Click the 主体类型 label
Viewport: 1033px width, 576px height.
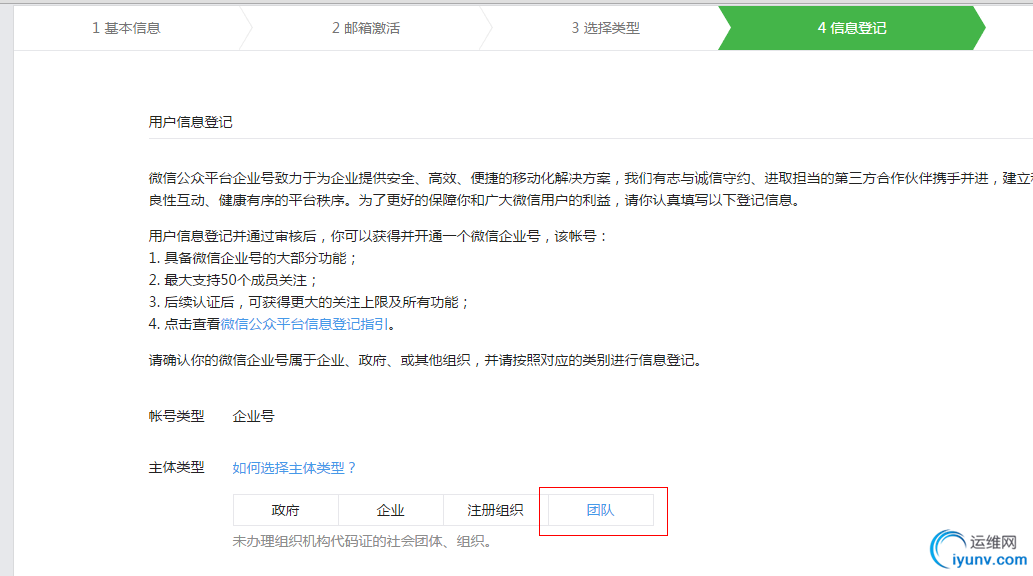click(177, 467)
